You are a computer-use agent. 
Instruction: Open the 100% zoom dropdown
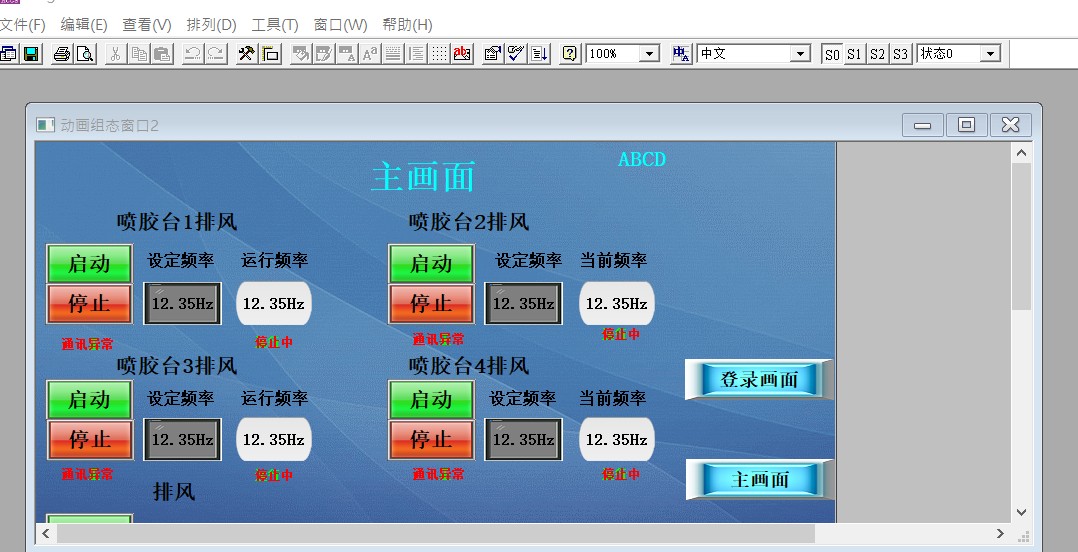pyautogui.click(x=650, y=54)
